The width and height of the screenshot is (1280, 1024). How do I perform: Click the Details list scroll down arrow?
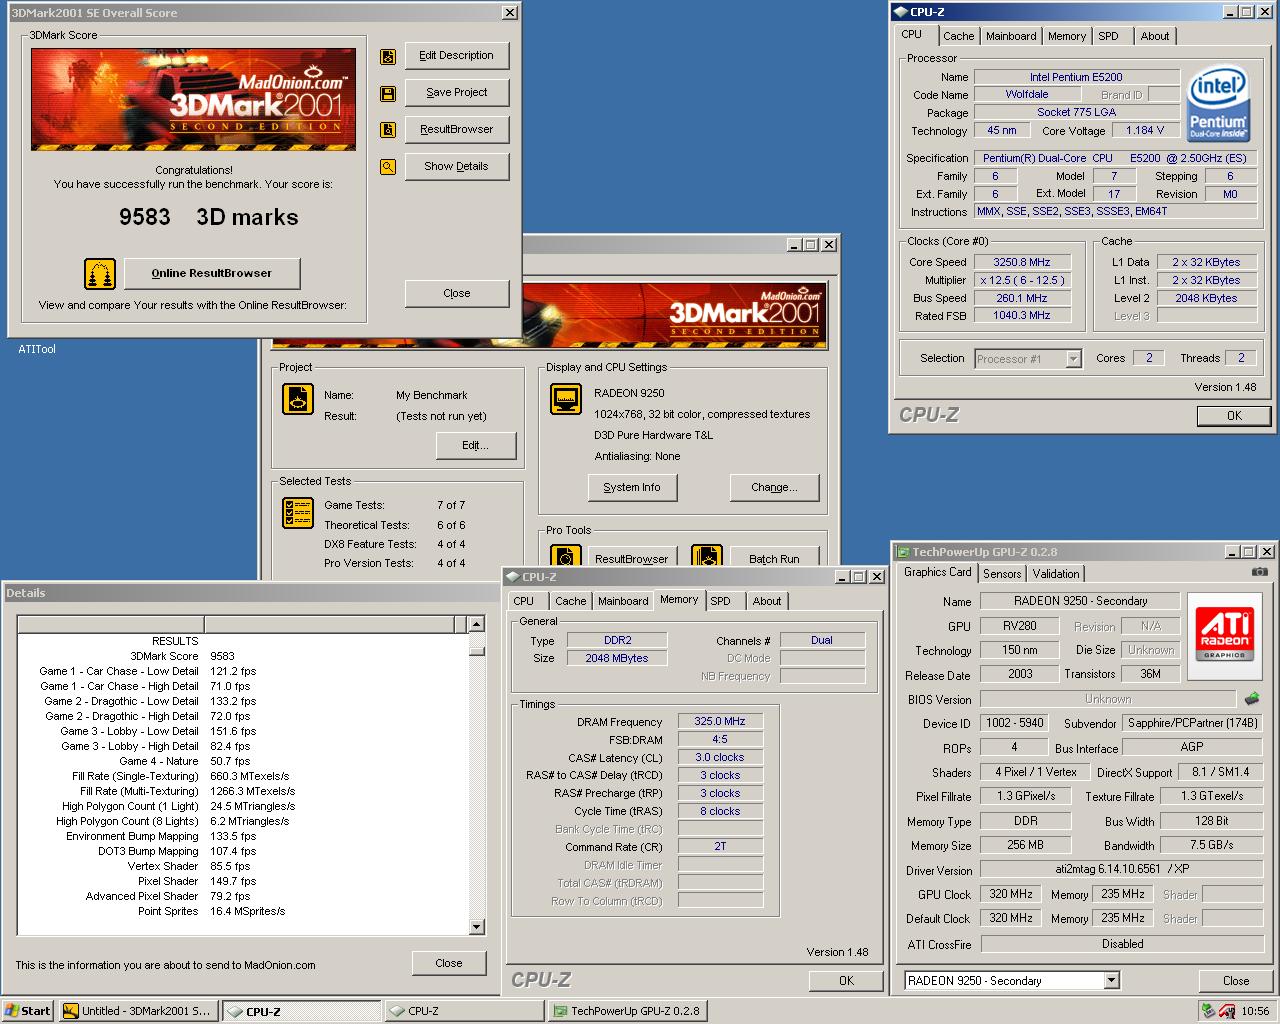pos(477,927)
